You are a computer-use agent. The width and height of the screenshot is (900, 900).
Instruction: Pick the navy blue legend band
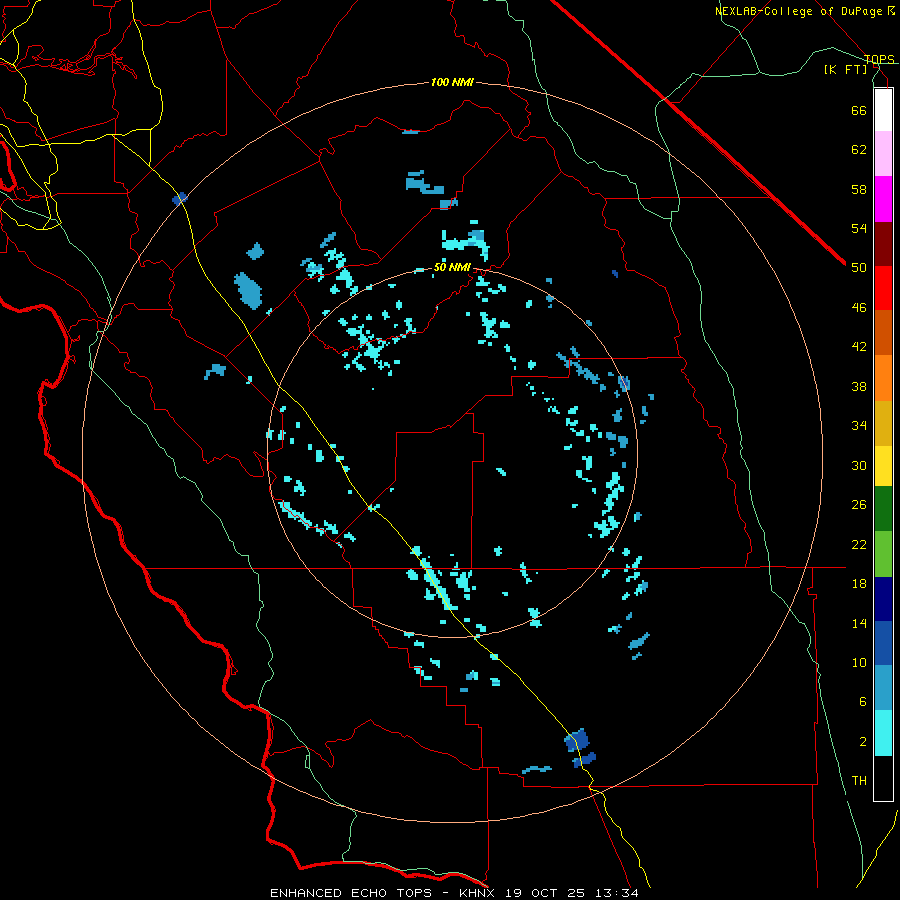tap(883, 599)
